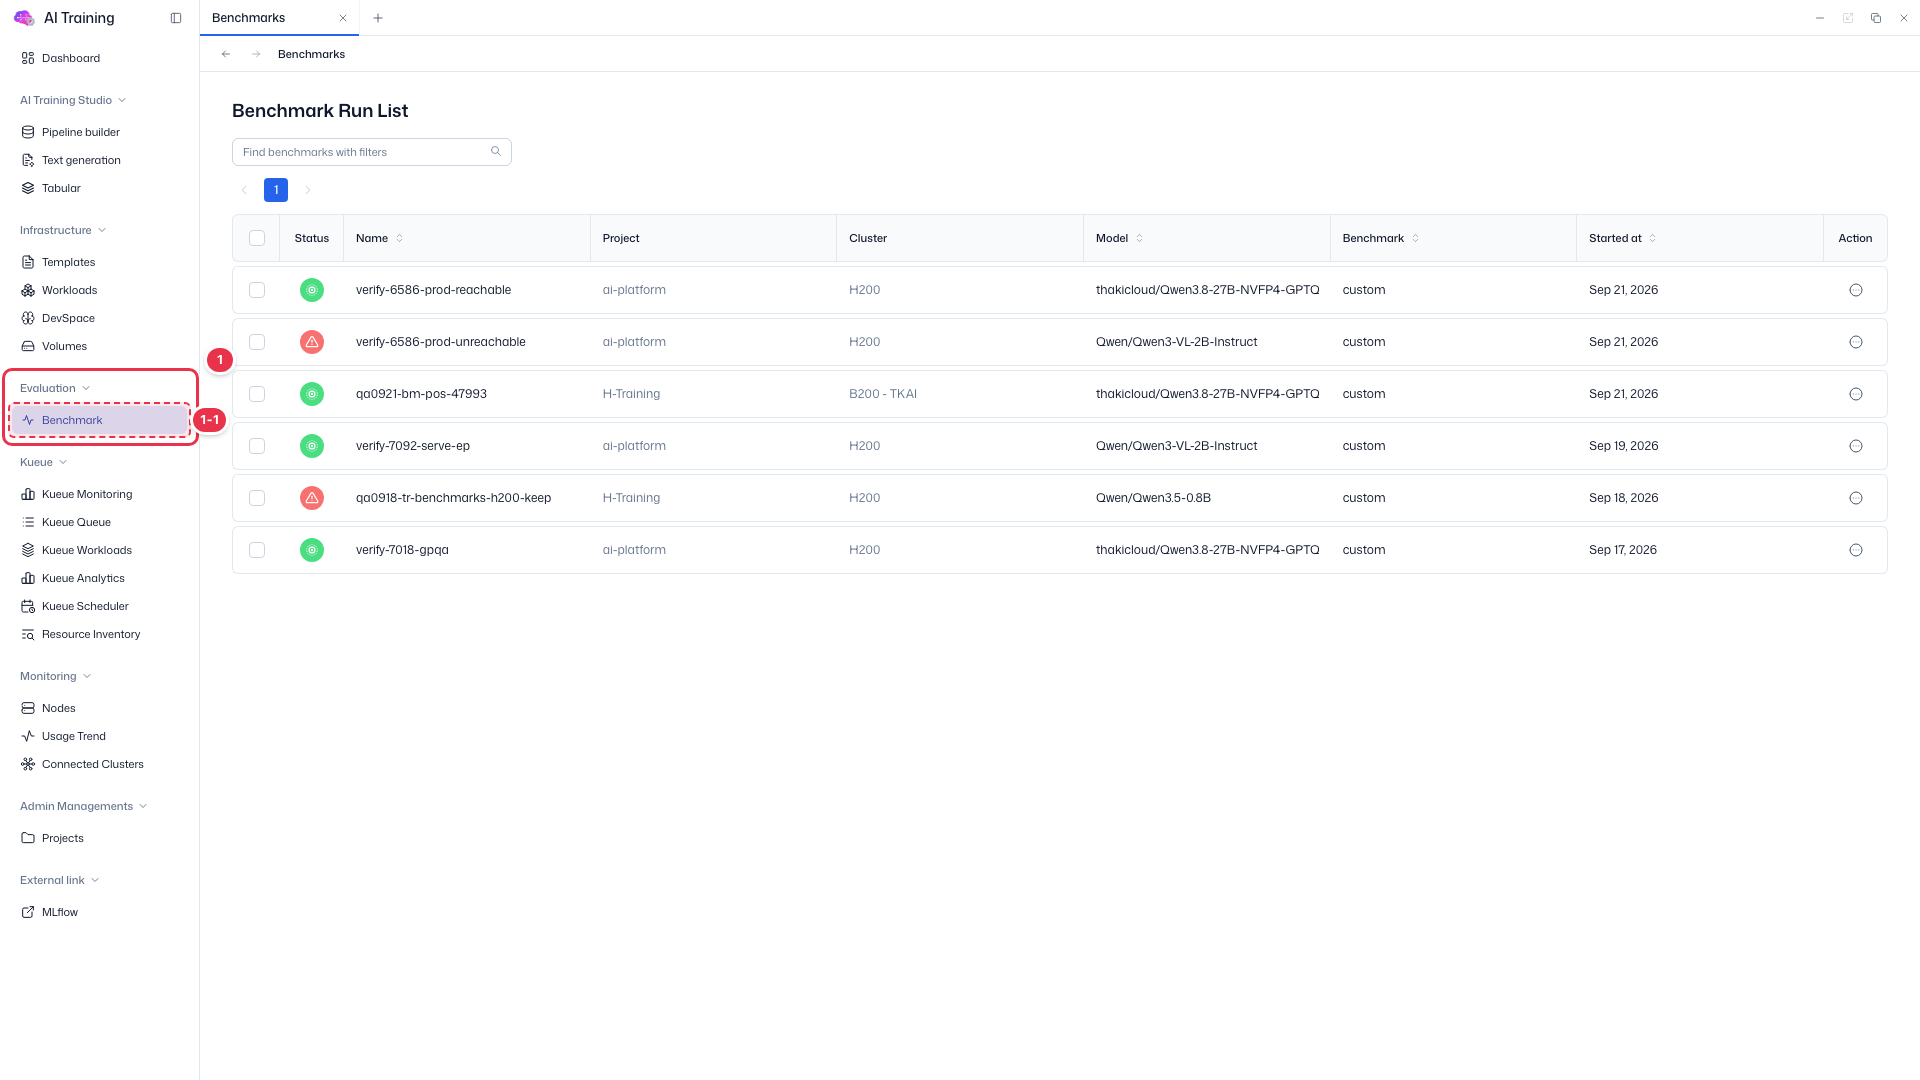Go to Templates
The height and width of the screenshot is (1080, 1920).
[68, 262]
